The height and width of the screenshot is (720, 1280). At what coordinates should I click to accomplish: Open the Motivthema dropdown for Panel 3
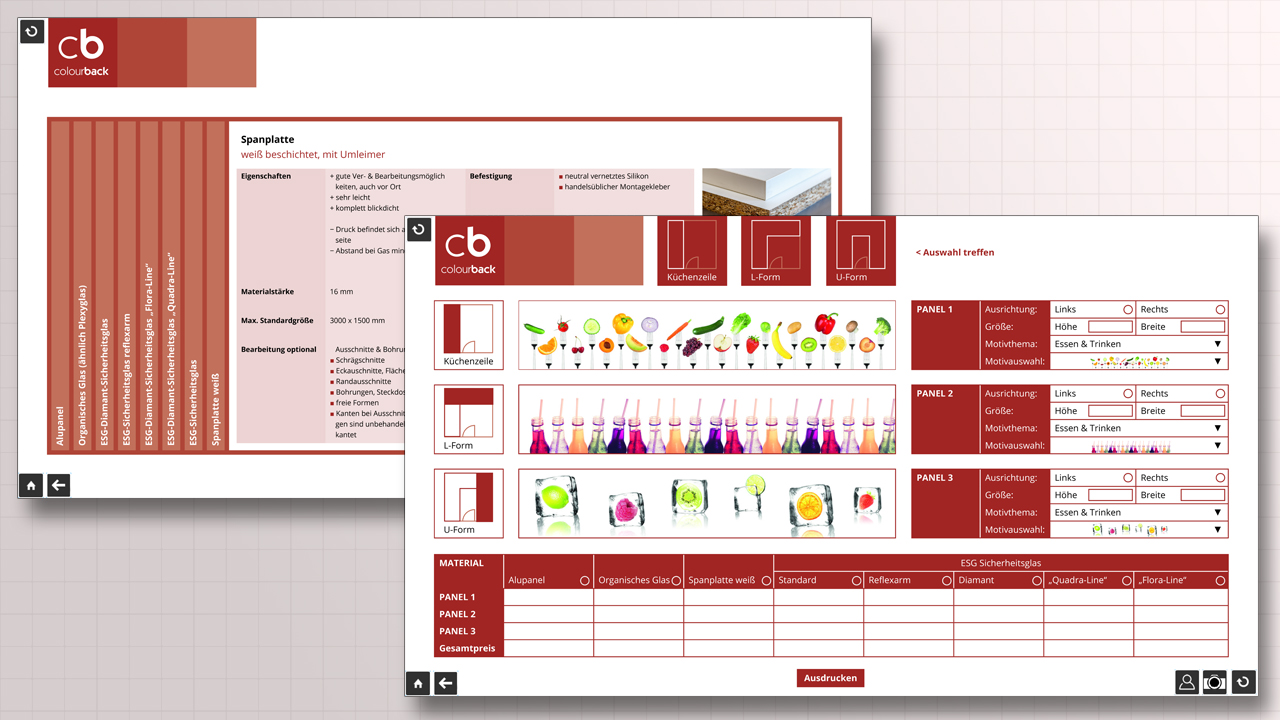coord(1217,512)
